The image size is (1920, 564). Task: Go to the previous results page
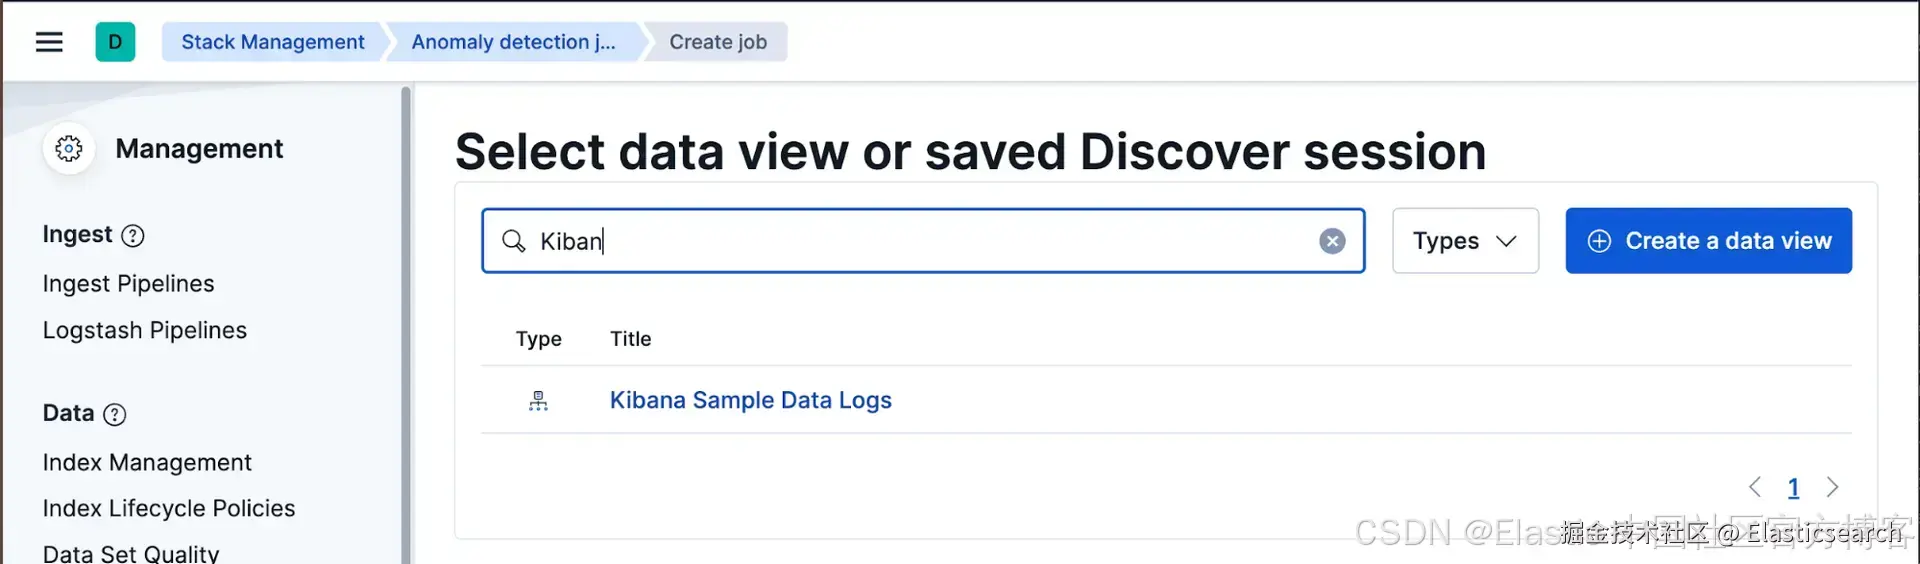[x=1755, y=487]
